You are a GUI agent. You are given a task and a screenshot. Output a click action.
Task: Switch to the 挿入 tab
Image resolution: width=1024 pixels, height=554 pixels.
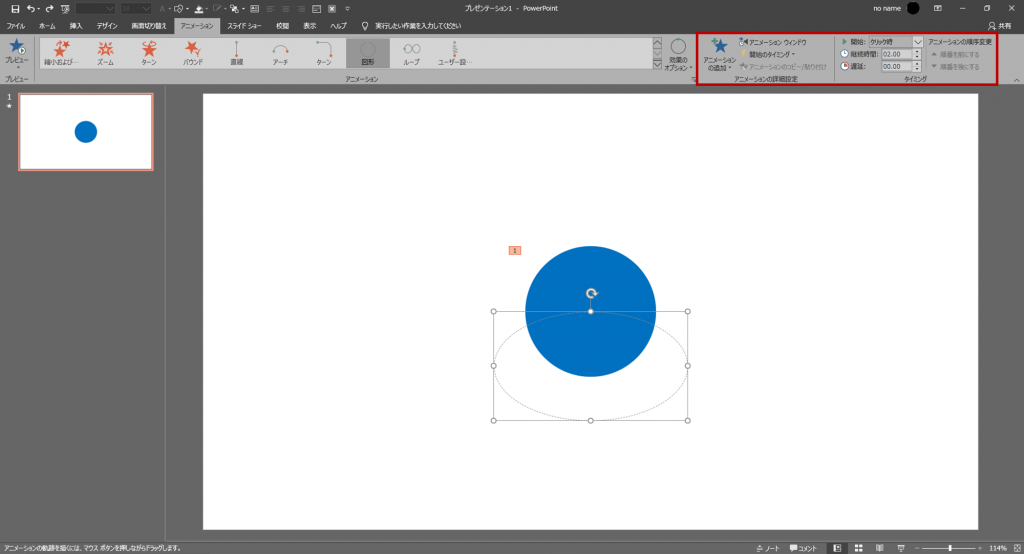tap(76, 25)
